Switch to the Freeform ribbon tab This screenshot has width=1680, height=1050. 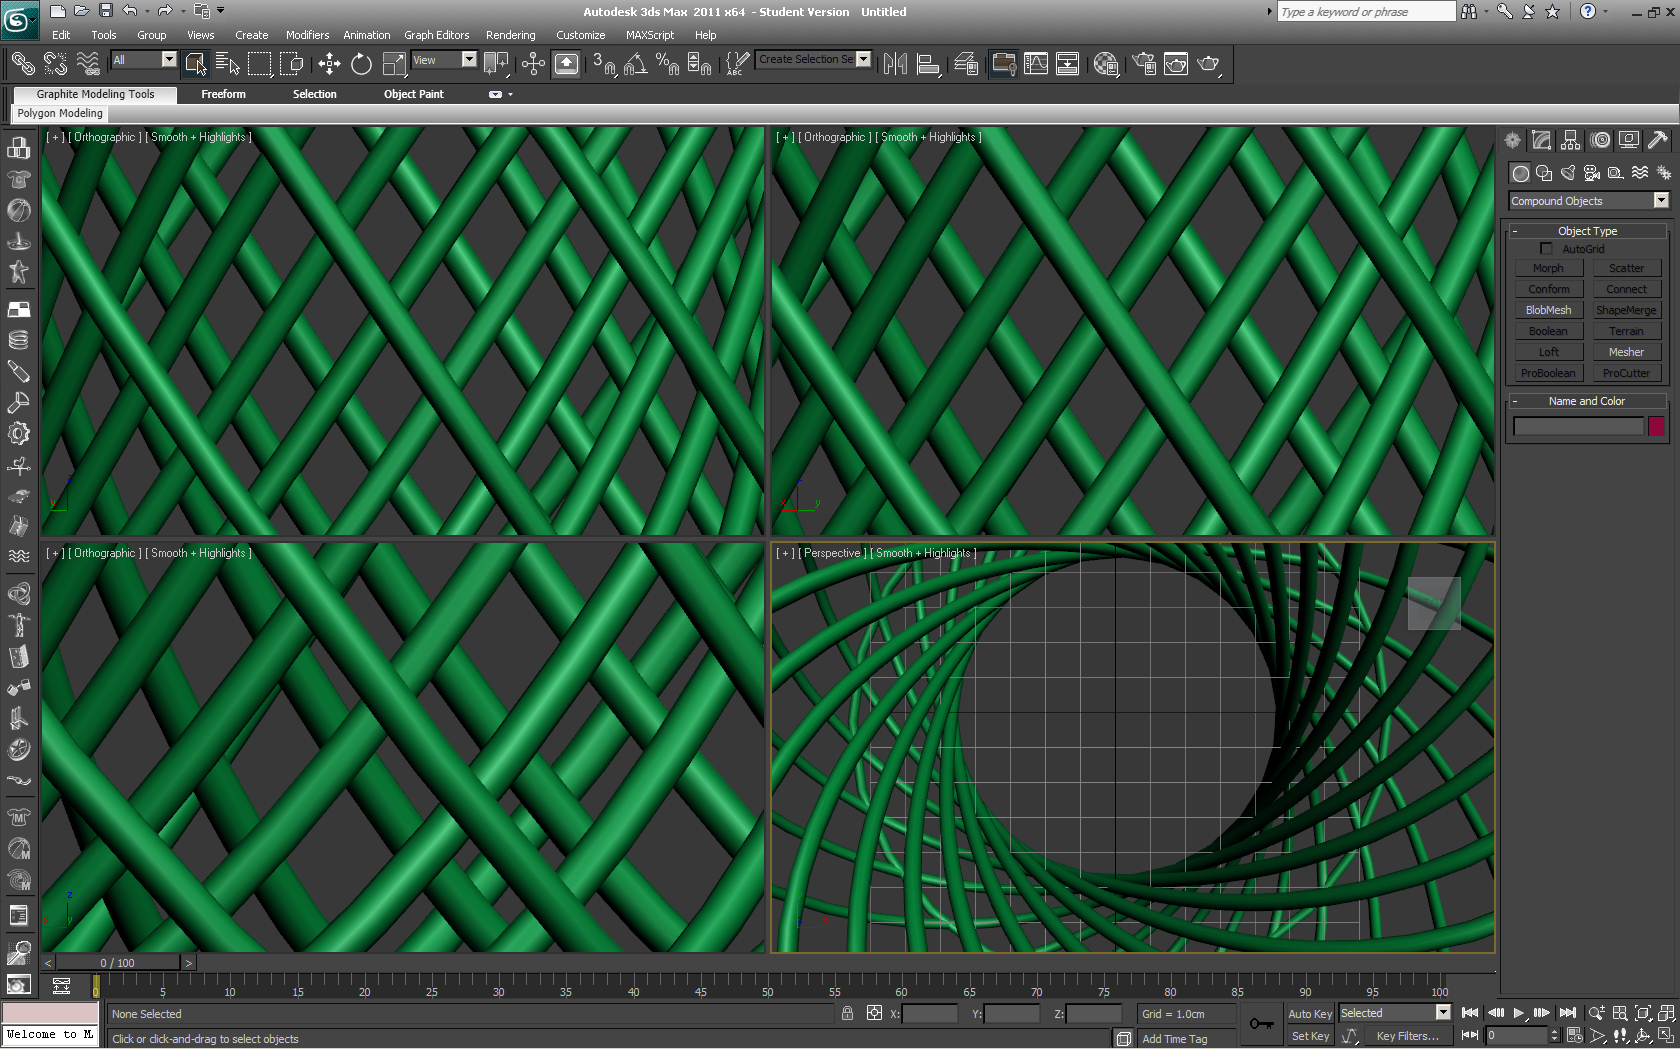(x=223, y=94)
